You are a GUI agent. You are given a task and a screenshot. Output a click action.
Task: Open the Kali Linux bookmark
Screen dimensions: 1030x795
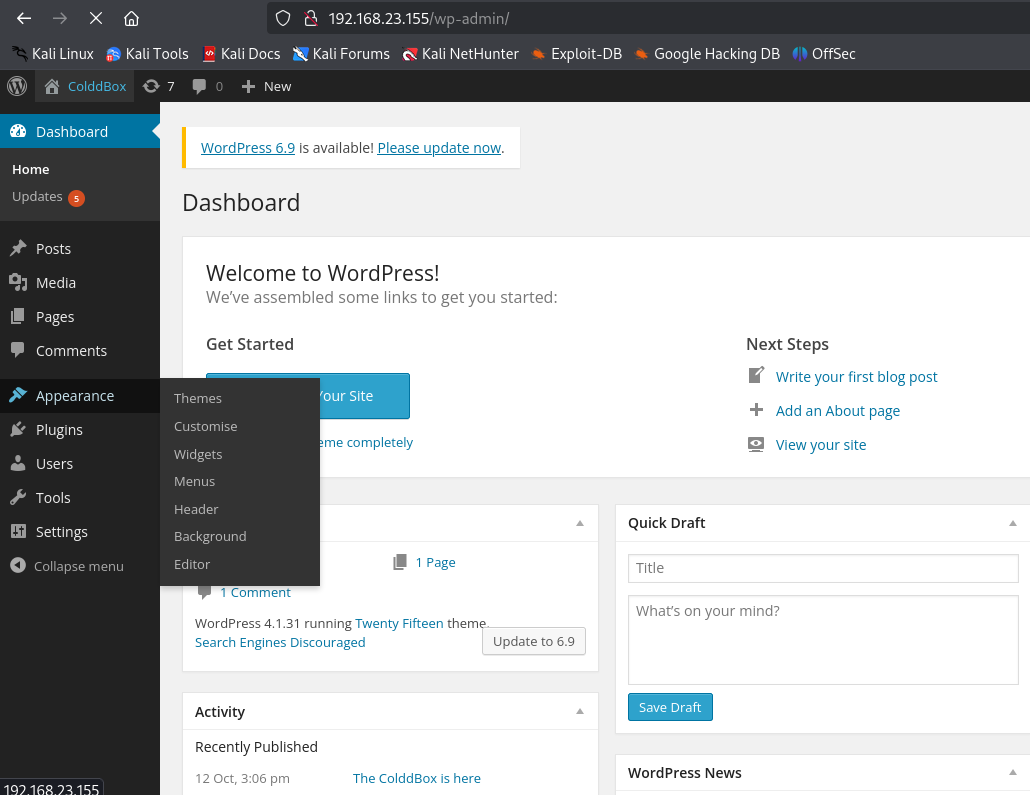pos(53,54)
